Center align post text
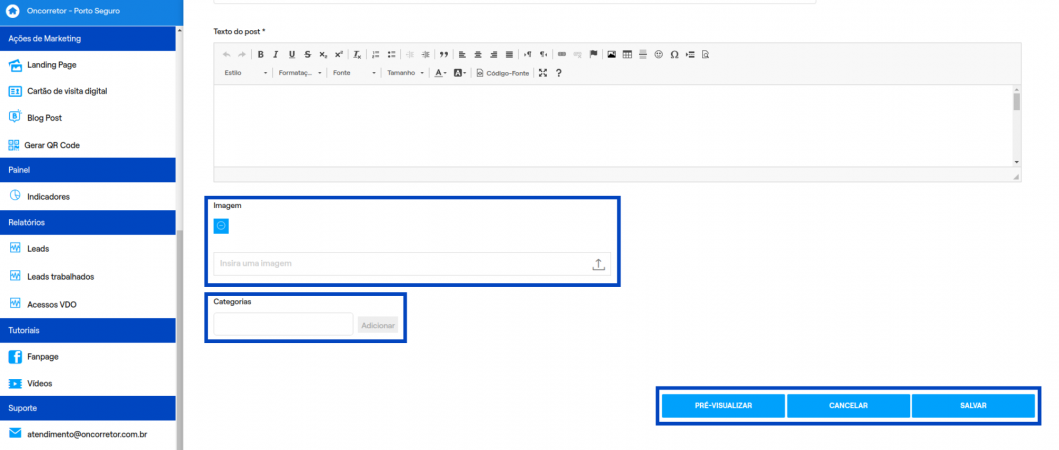This screenshot has height=450, width=1059. 477,55
